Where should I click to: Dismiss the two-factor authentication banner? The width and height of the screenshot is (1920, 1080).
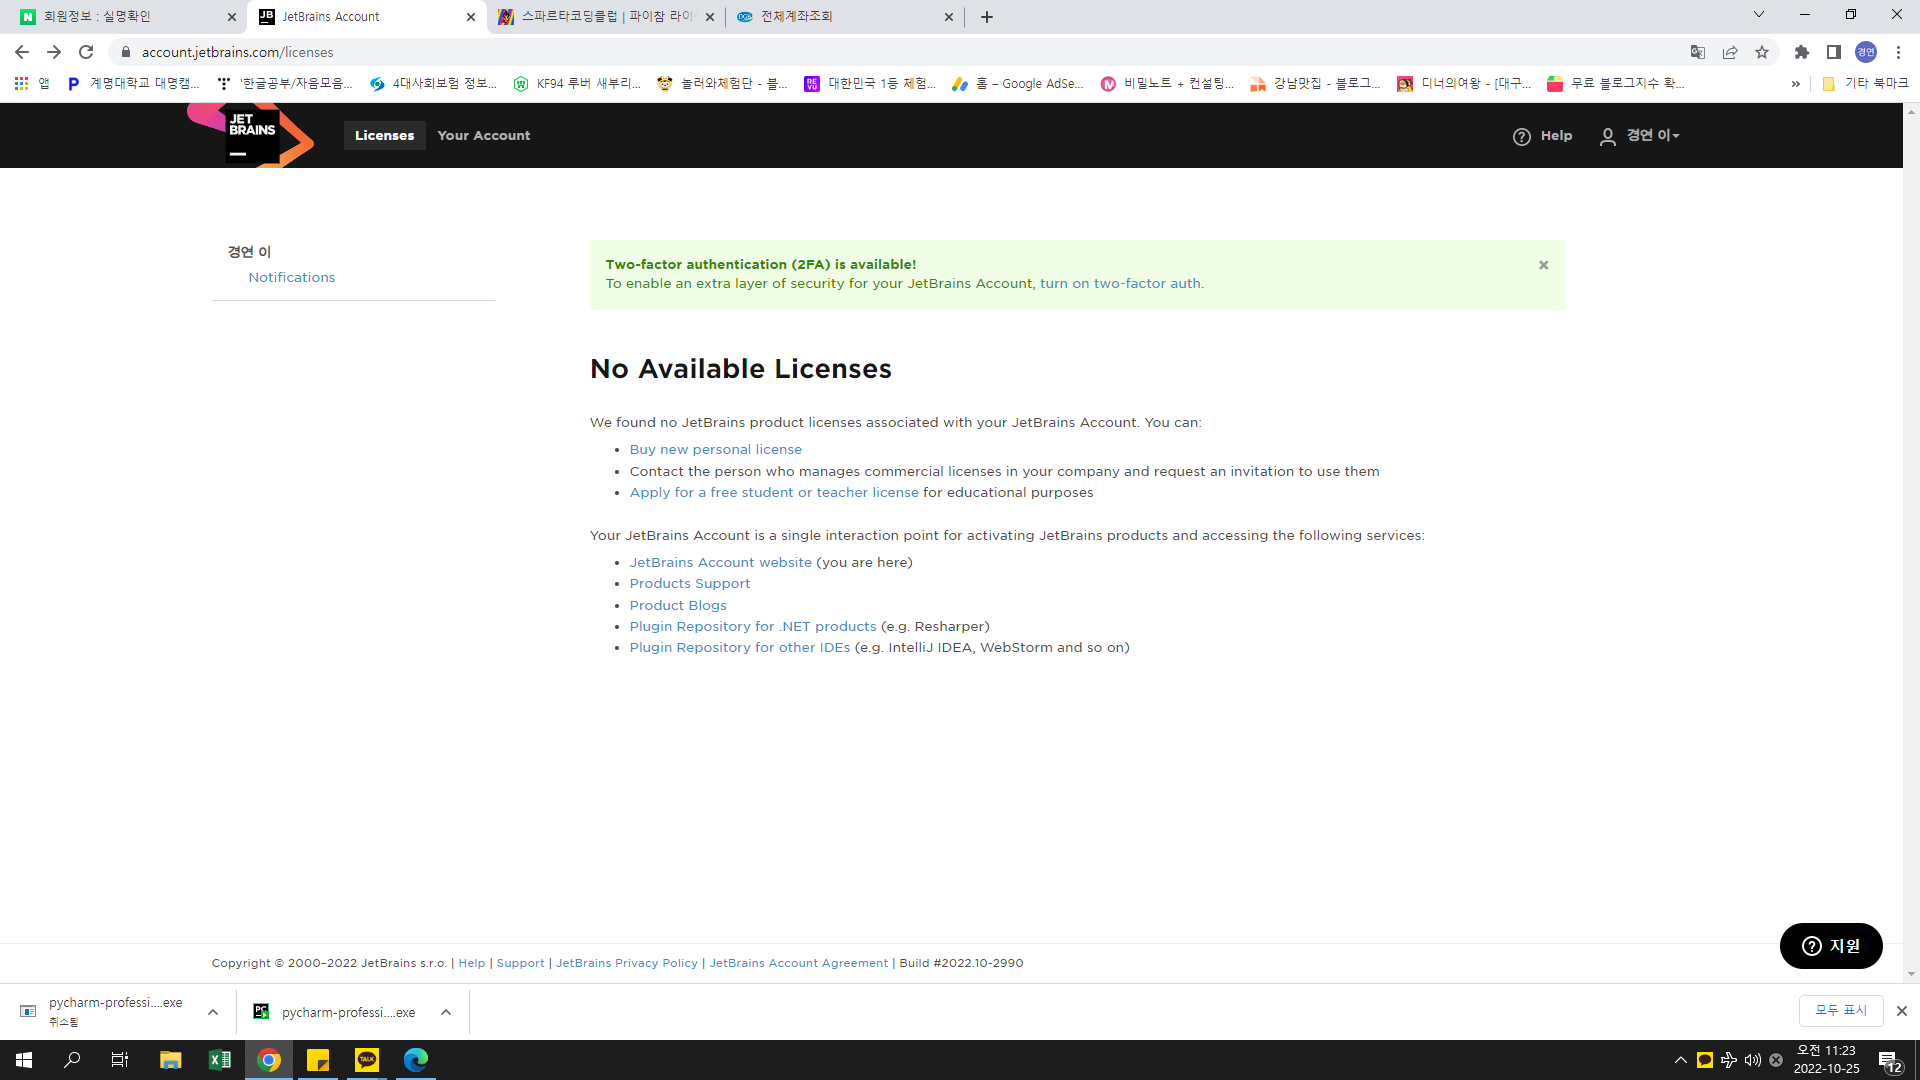[1543, 265]
